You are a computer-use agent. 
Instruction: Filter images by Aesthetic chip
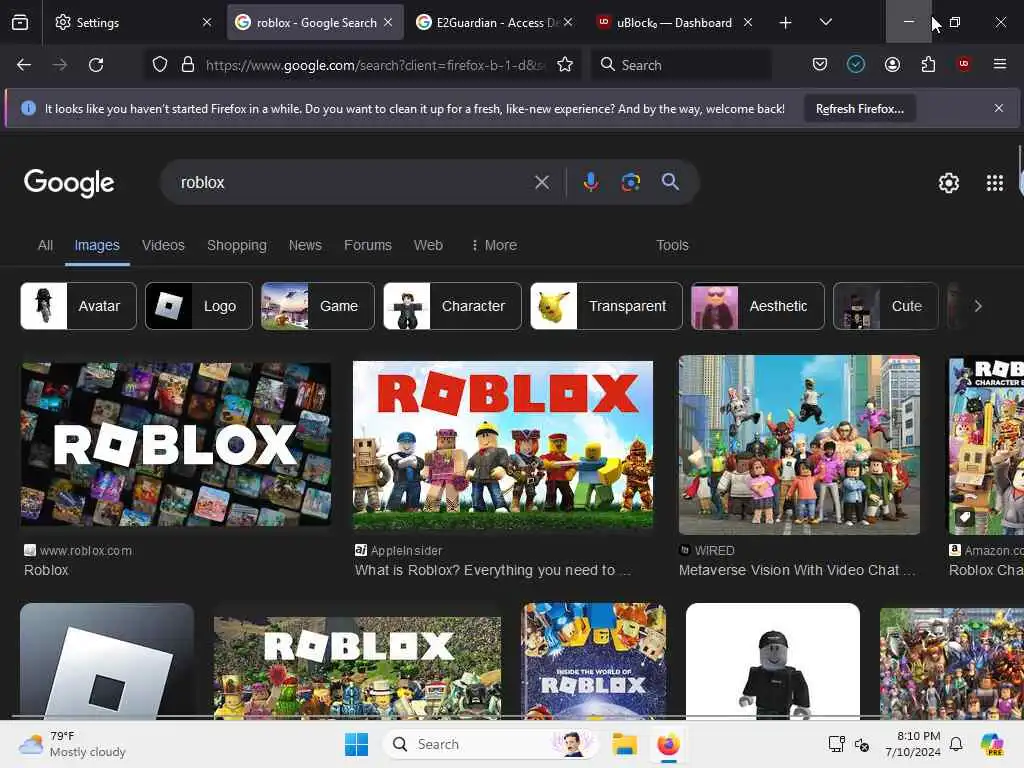[x=758, y=306]
